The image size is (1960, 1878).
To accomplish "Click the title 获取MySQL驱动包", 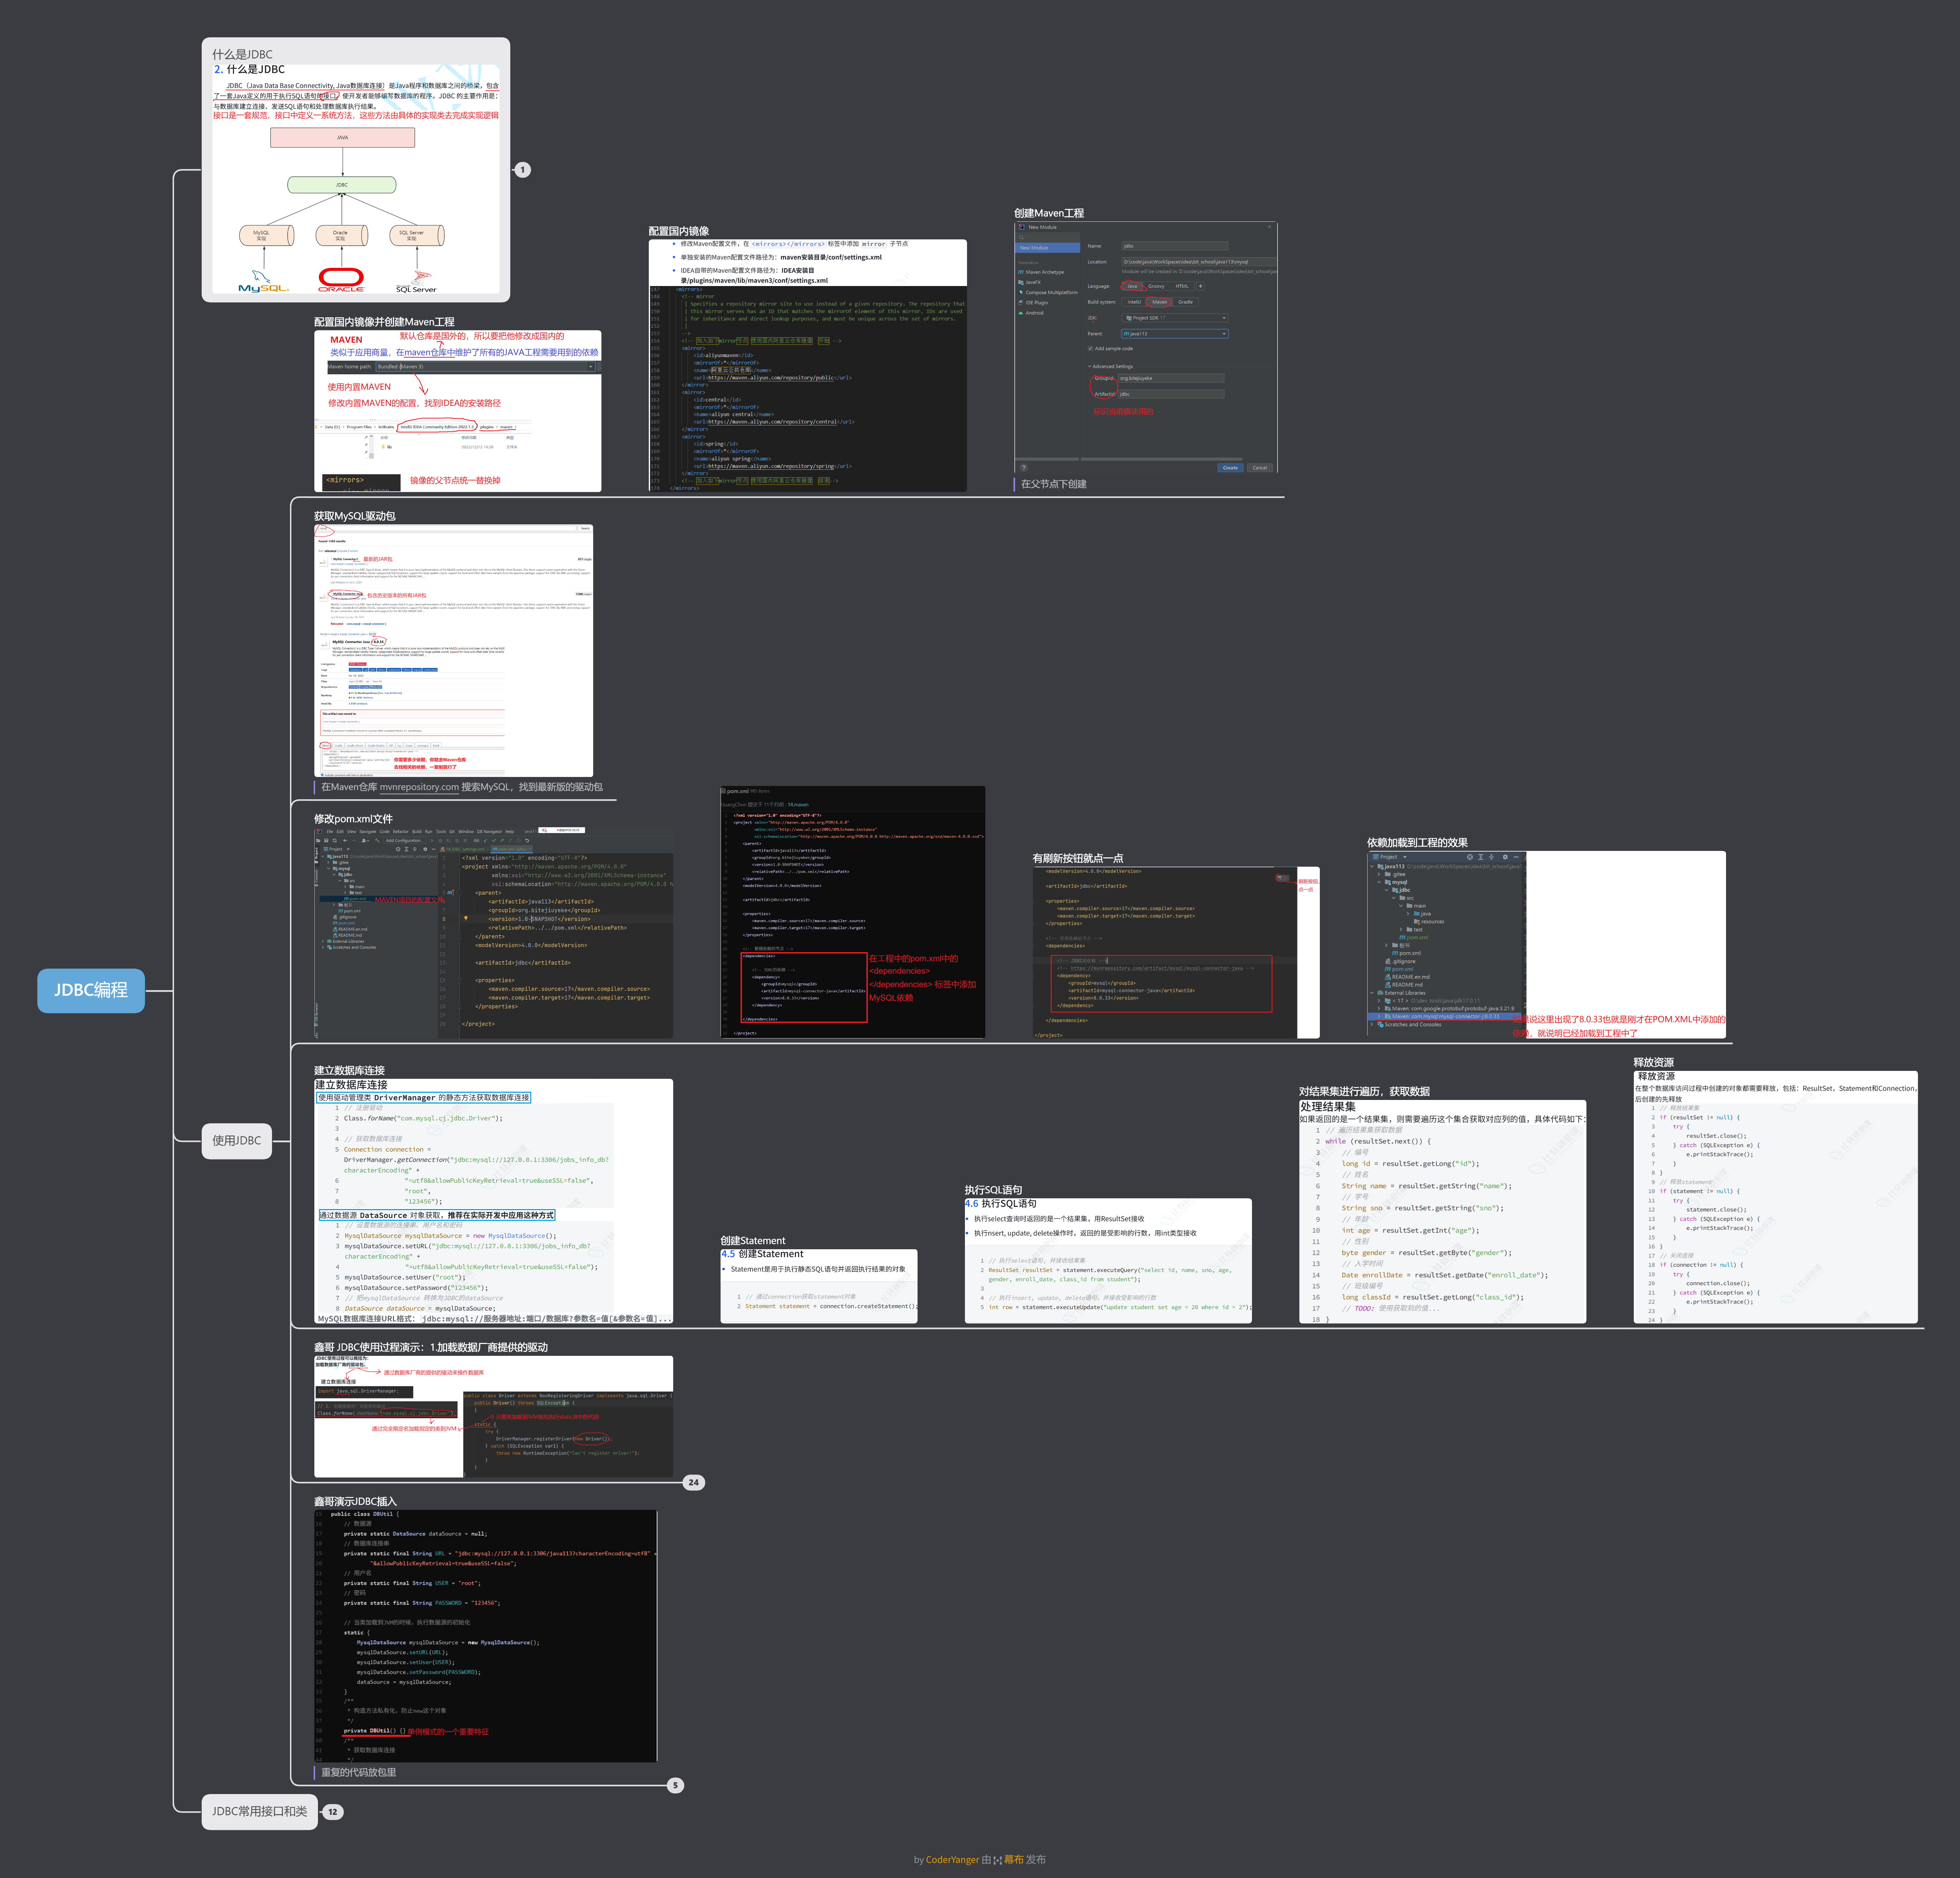I will [355, 516].
